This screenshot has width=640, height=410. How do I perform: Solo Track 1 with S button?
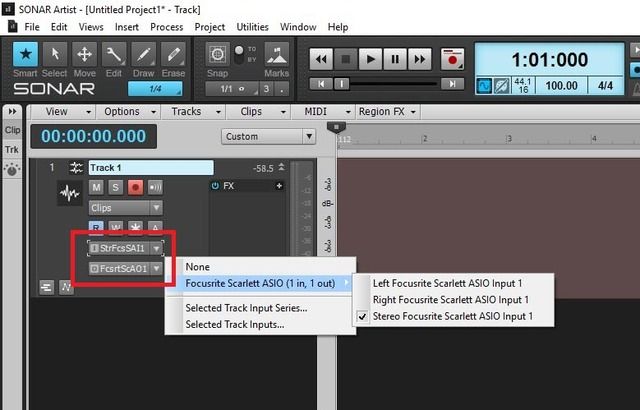(x=116, y=187)
